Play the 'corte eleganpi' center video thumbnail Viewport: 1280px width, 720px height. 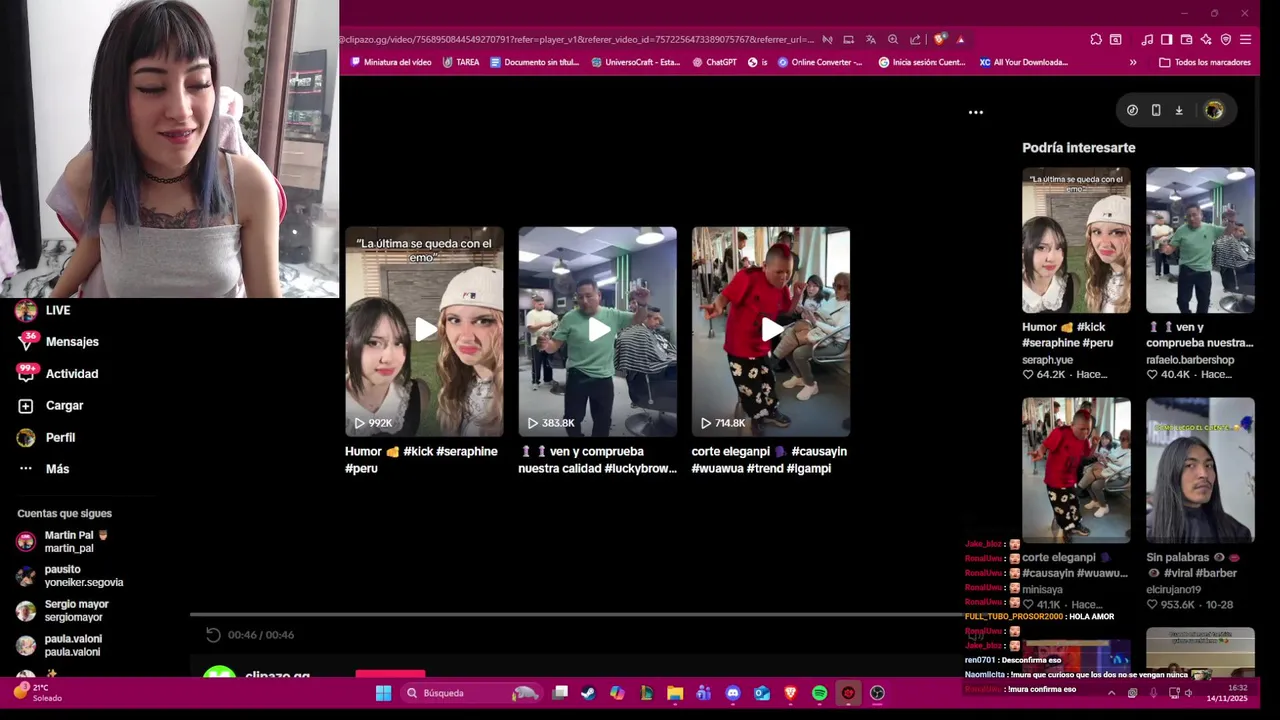point(771,331)
